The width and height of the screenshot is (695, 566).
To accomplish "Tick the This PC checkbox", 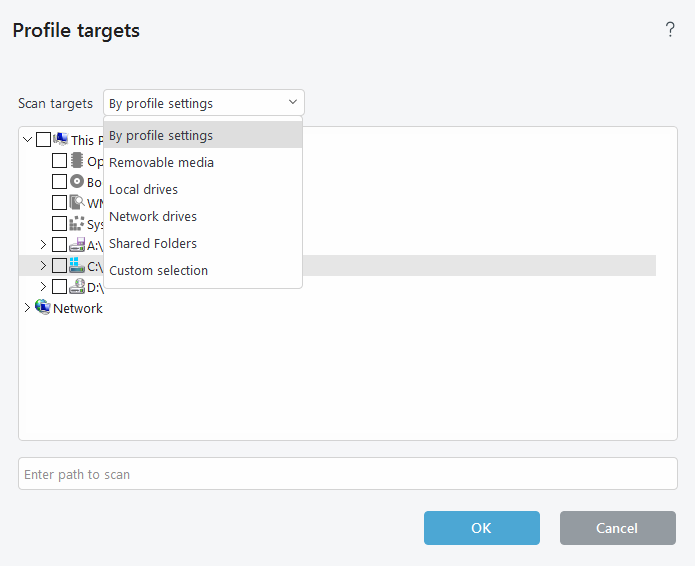I will [43, 140].
